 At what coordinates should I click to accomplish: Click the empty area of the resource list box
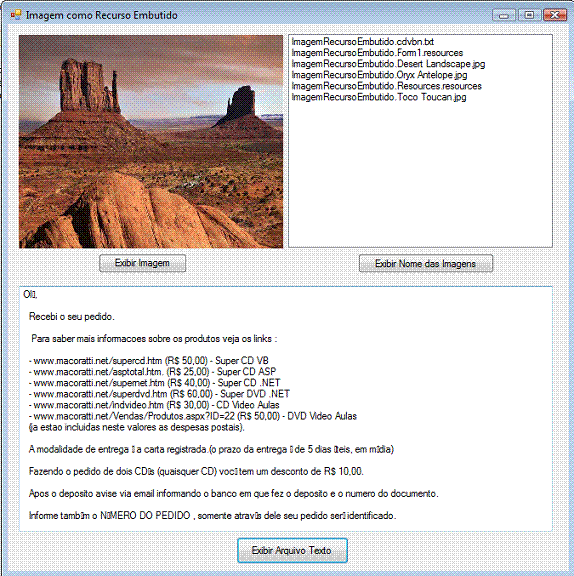[x=420, y=174]
